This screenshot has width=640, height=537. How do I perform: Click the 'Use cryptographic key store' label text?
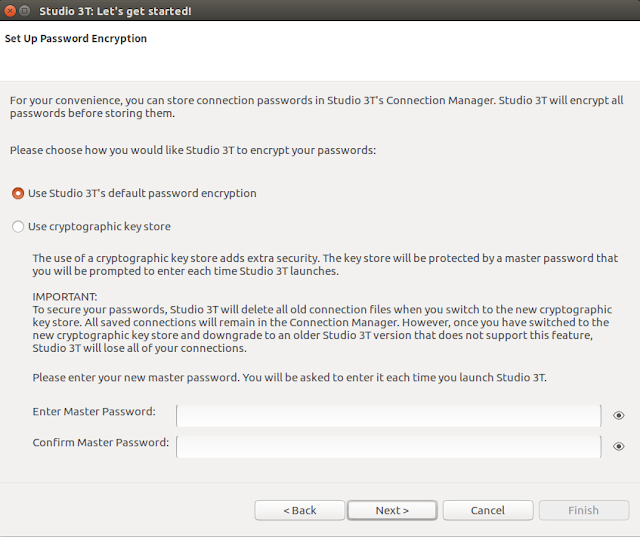pyautogui.click(x=99, y=227)
